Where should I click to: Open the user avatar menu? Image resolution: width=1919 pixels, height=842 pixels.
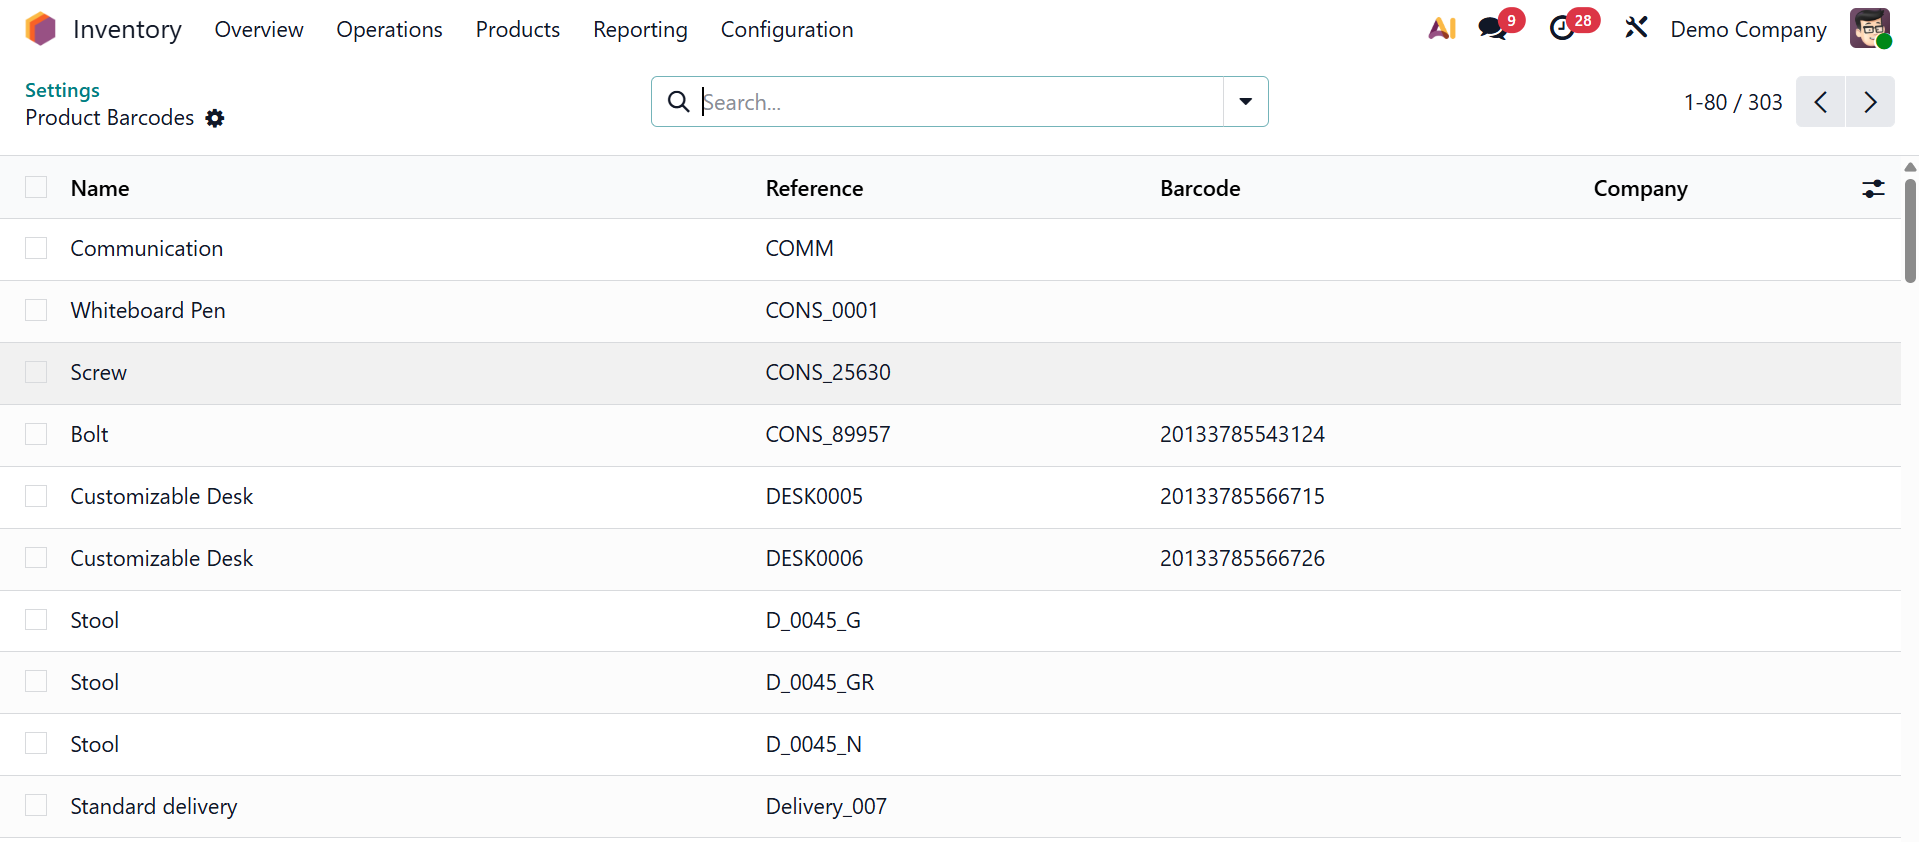(1869, 29)
